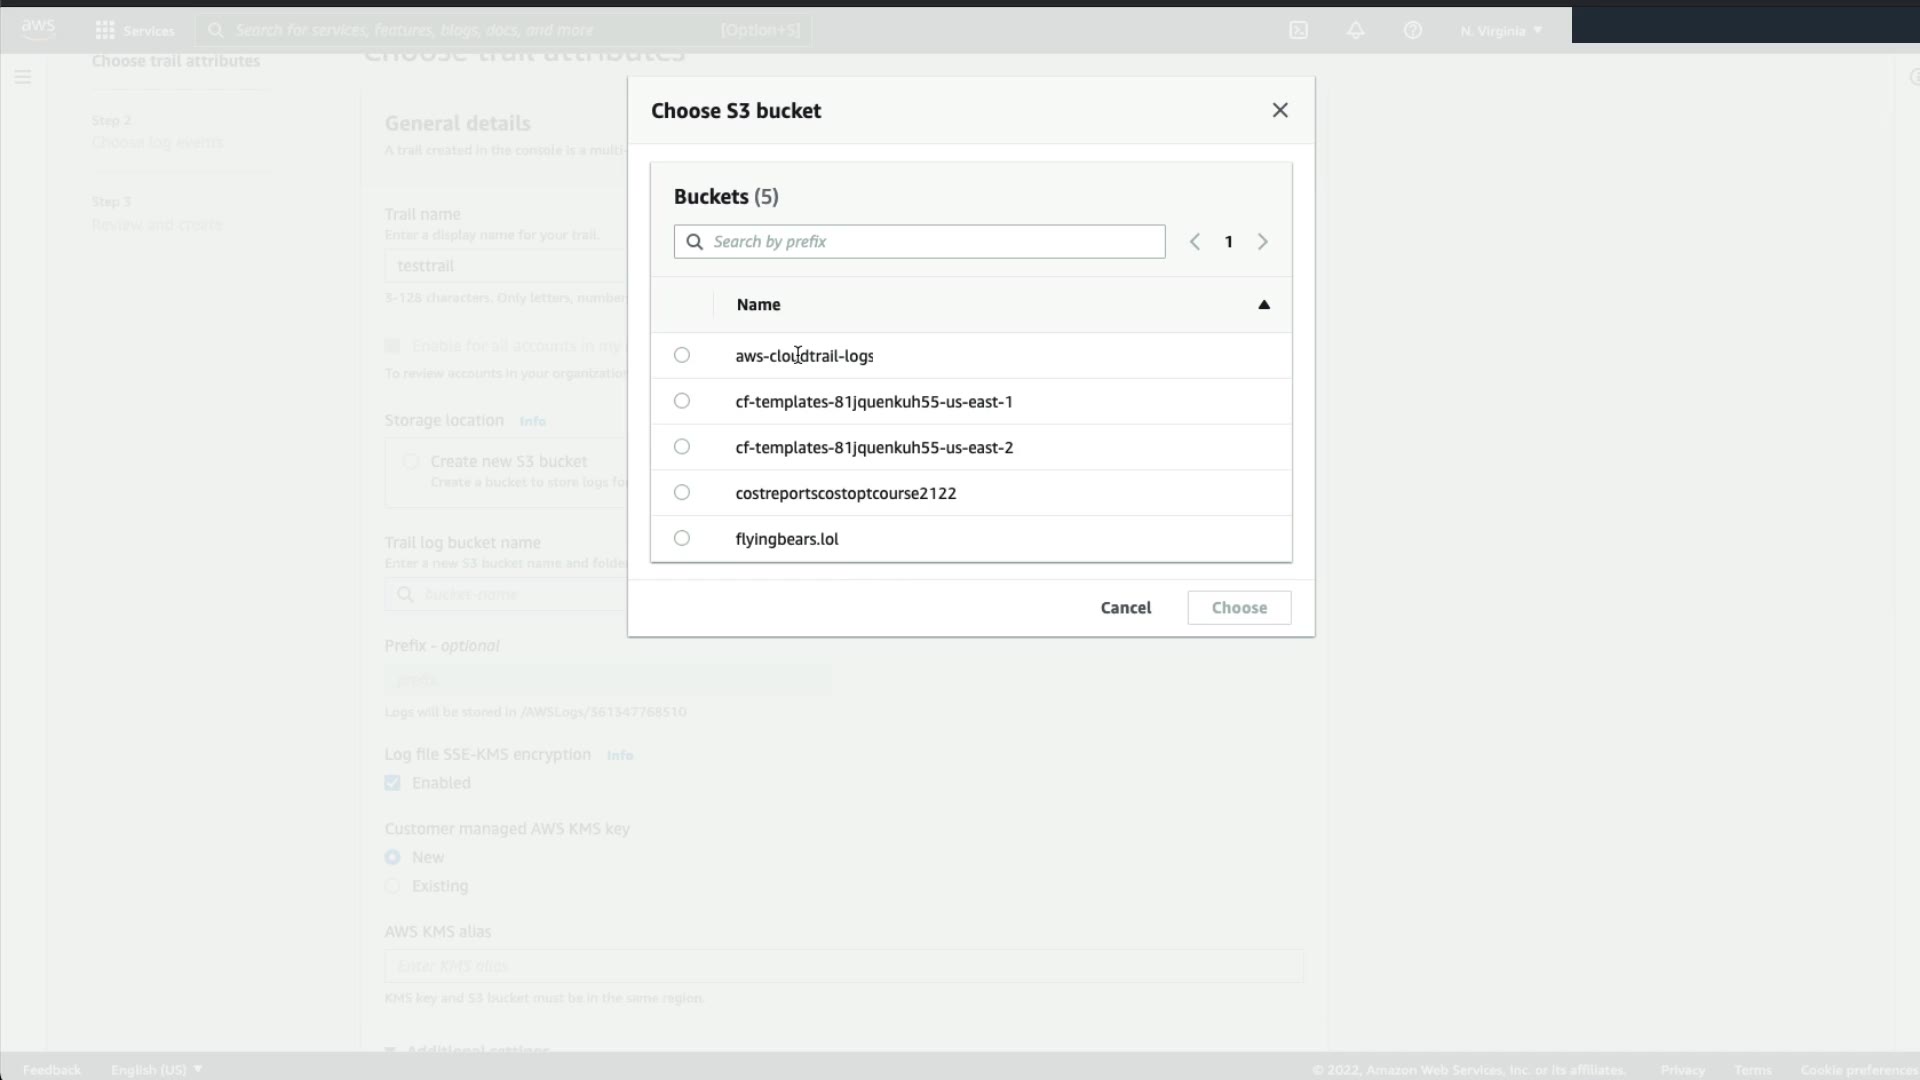Select the aws-cloudtrail-logs bucket radio
The width and height of the screenshot is (1920, 1080).
coord(682,355)
